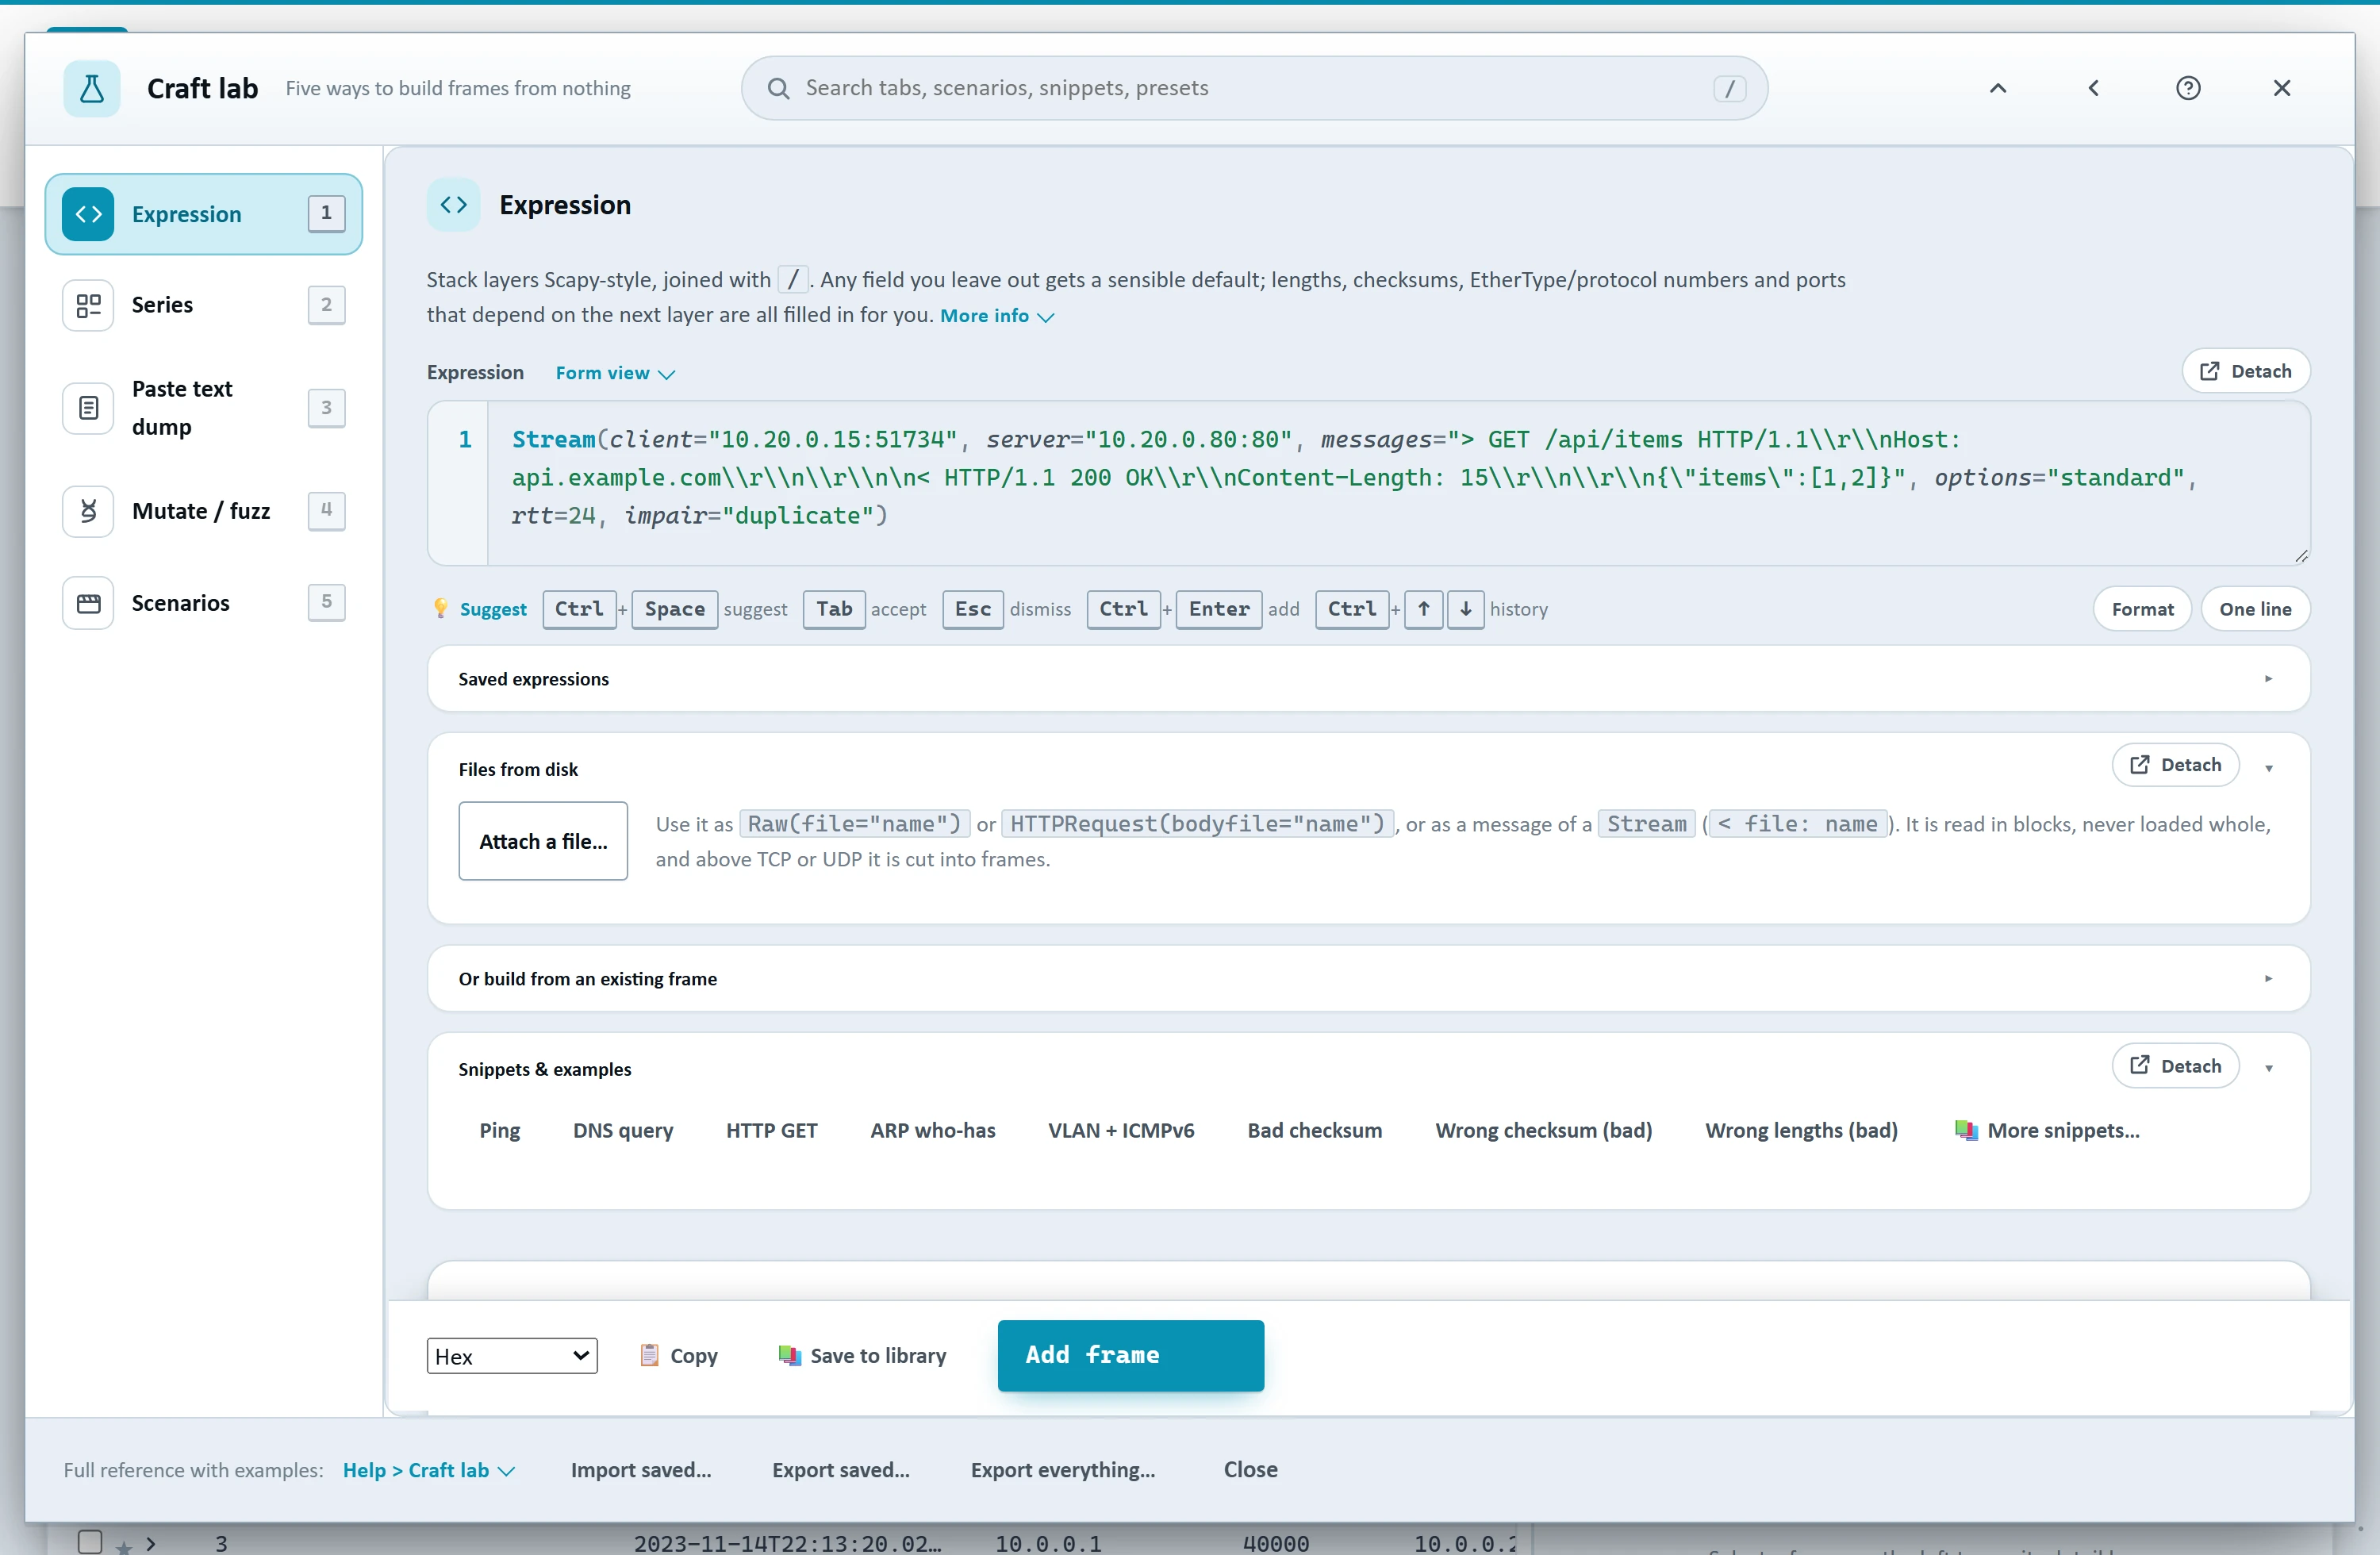This screenshot has height=1555, width=2380.
Task: Open help via question mark icon
Action: tap(2188, 88)
